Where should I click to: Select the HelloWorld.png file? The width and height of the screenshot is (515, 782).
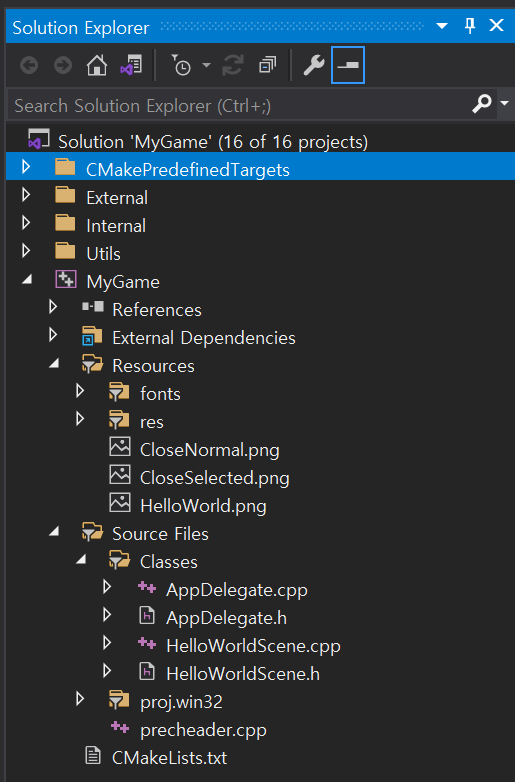(x=203, y=506)
